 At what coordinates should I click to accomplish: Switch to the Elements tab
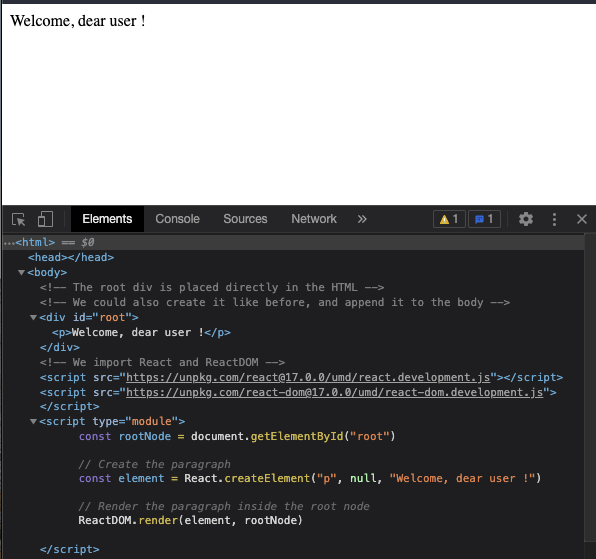(x=107, y=219)
